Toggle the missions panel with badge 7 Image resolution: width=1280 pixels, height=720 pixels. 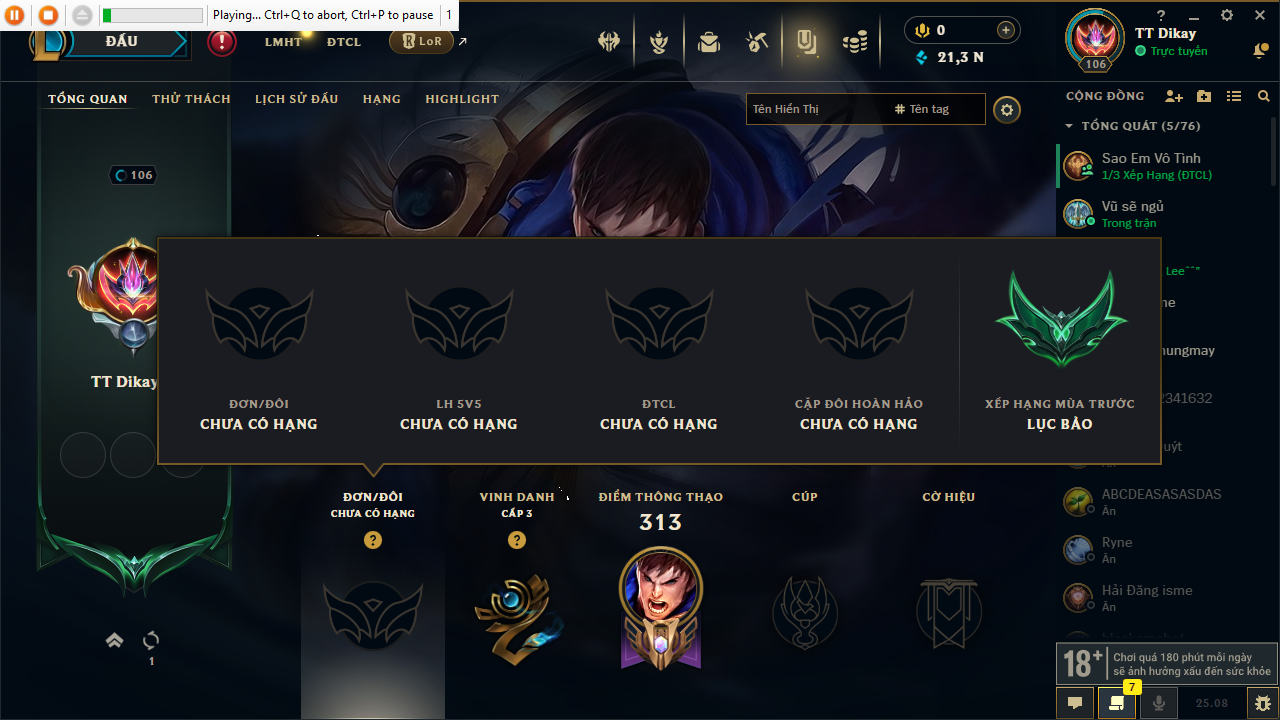(1117, 703)
